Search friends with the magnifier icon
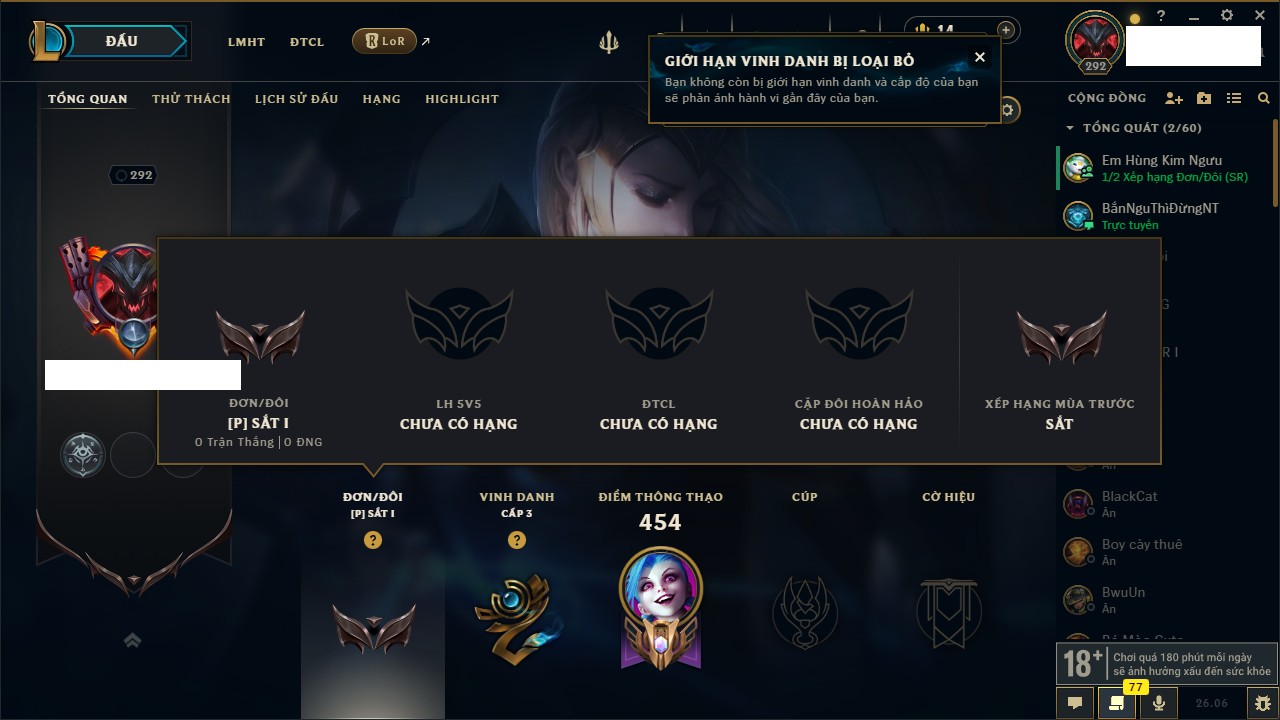Image resolution: width=1280 pixels, height=720 pixels. coord(1264,98)
